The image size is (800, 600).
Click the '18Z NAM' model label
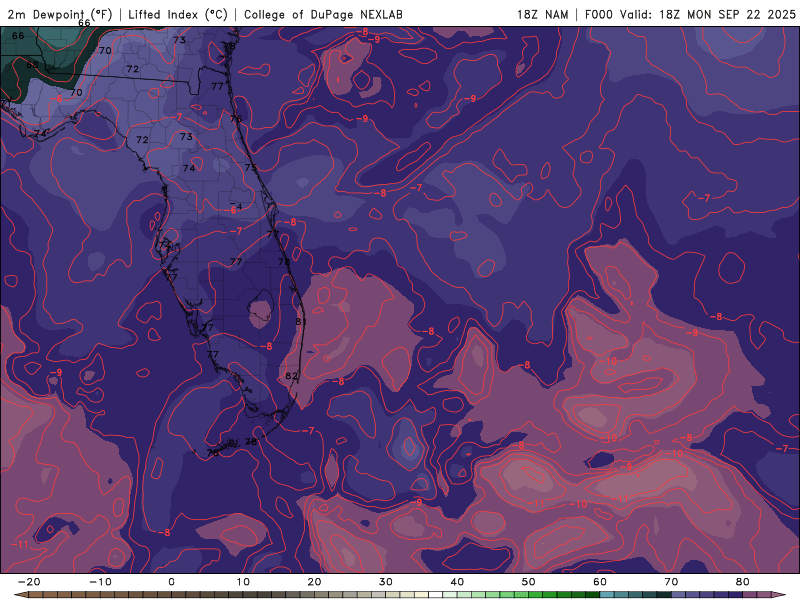tap(543, 14)
